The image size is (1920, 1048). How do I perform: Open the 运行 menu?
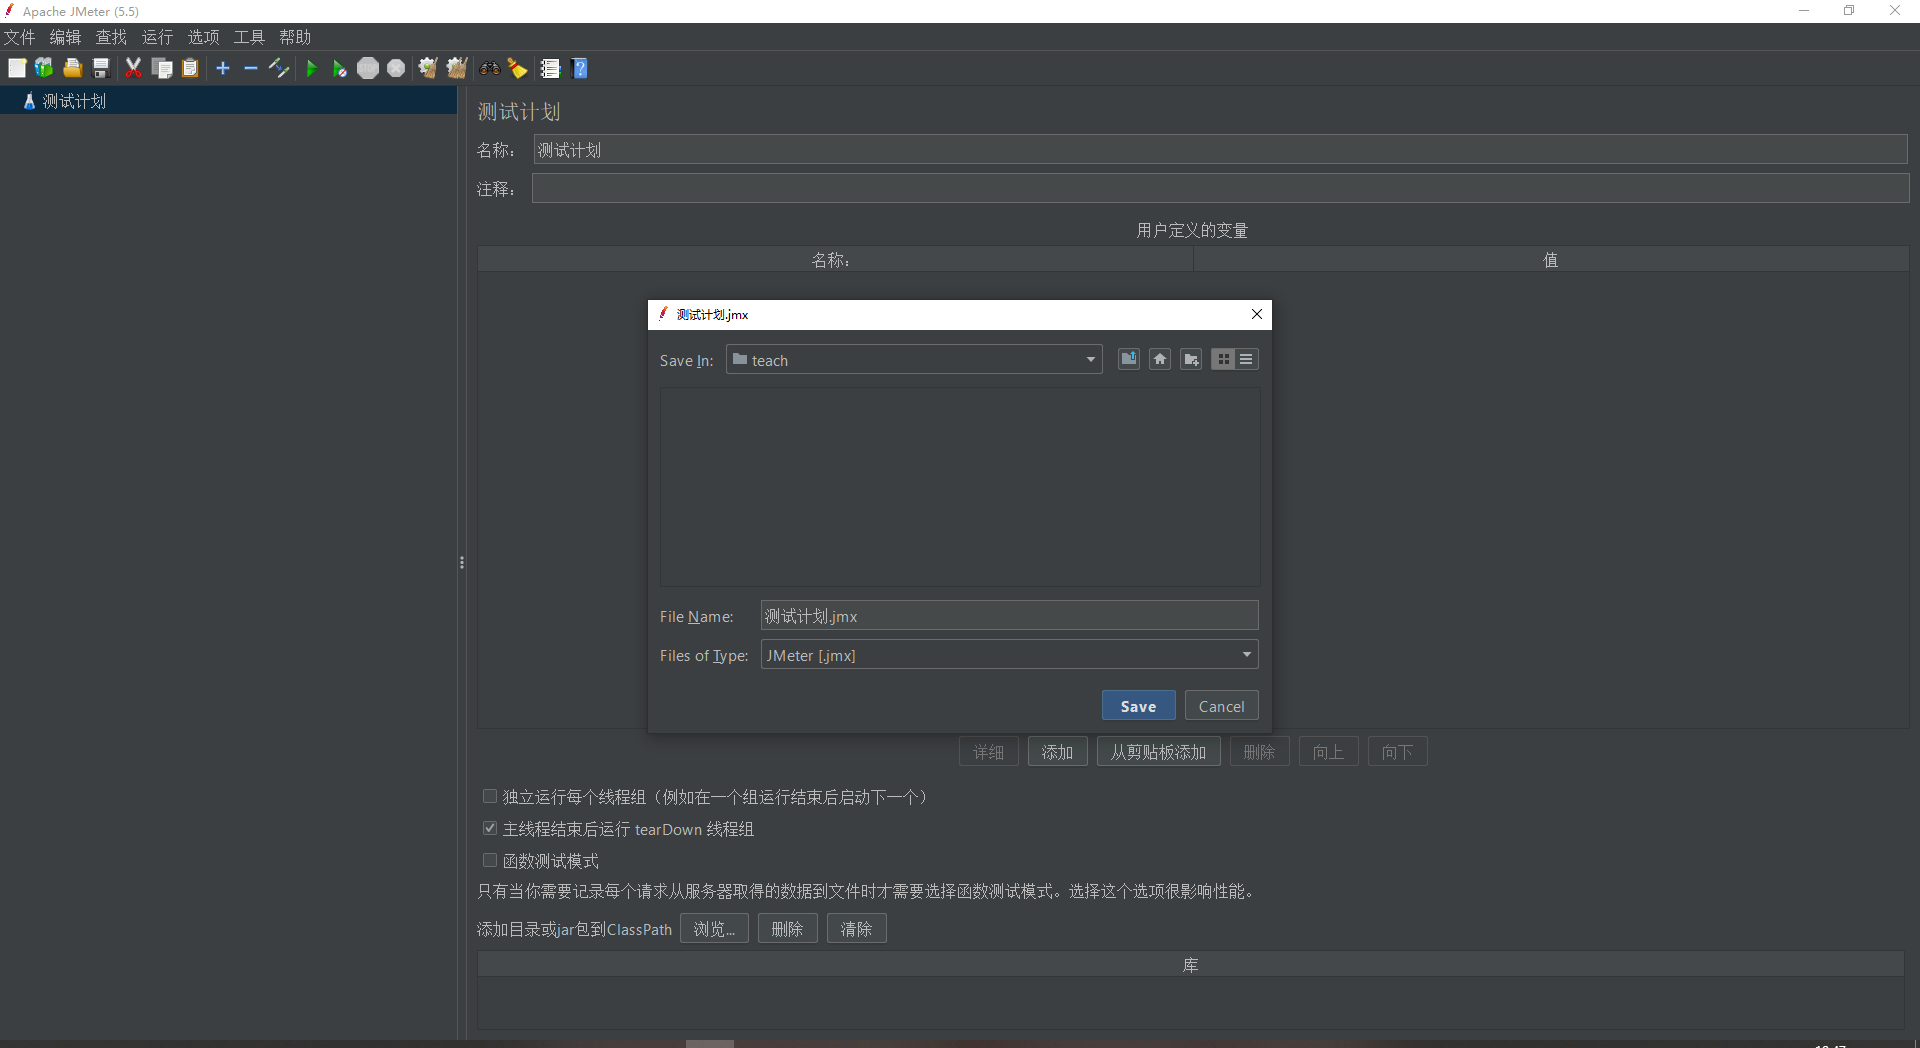pyautogui.click(x=157, y=37)
